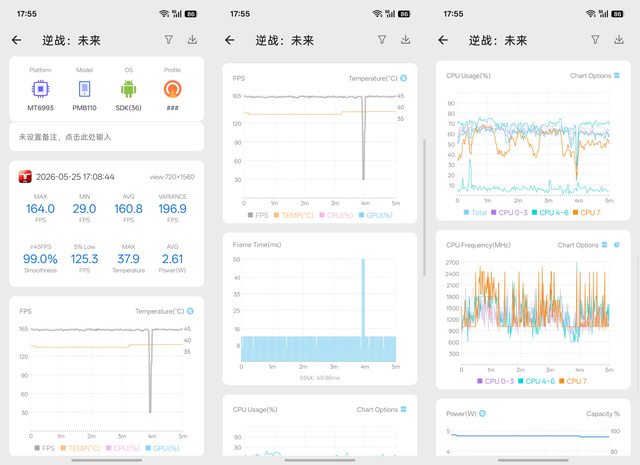Tap the back arrow on the left phone screen

pos(17,40)
